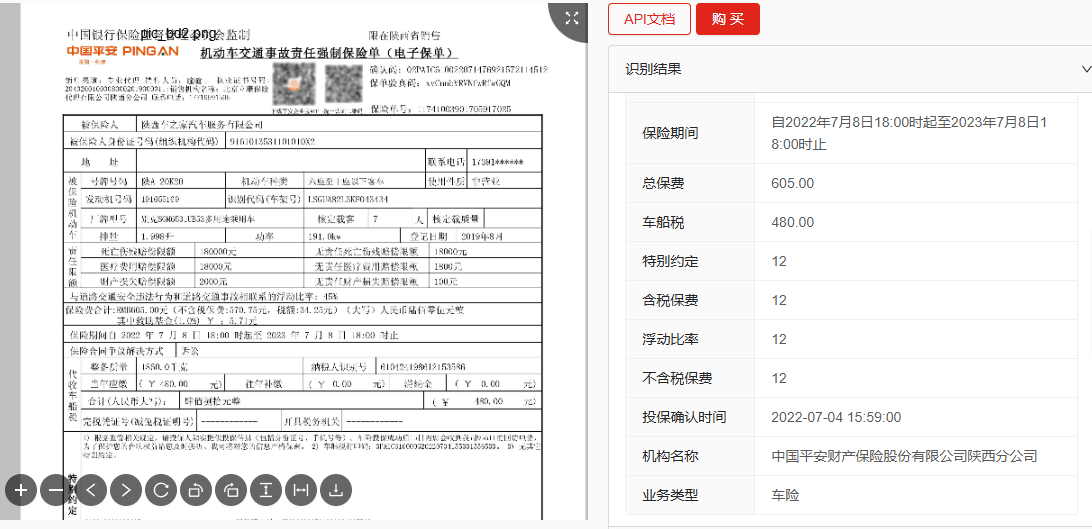This screenshot has height=529, width=1092.
Task: Click the circular reset/refresh icon
Action: [161, 490]
